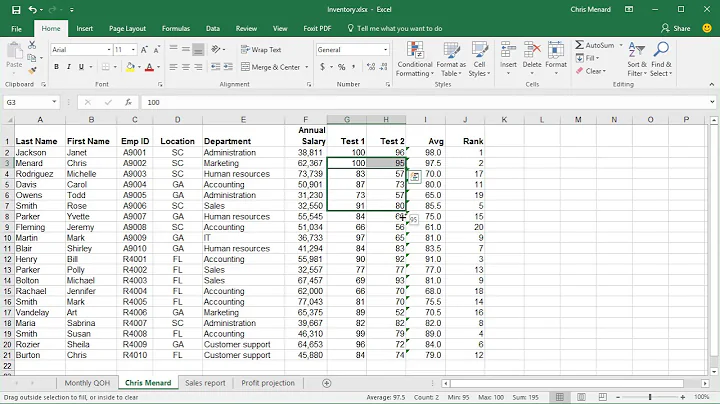Image resolution: width=720 pixels, height=404 pixels.
Task: Click the Save icon in quick access toolbar
Action: (x=16, y=10)
